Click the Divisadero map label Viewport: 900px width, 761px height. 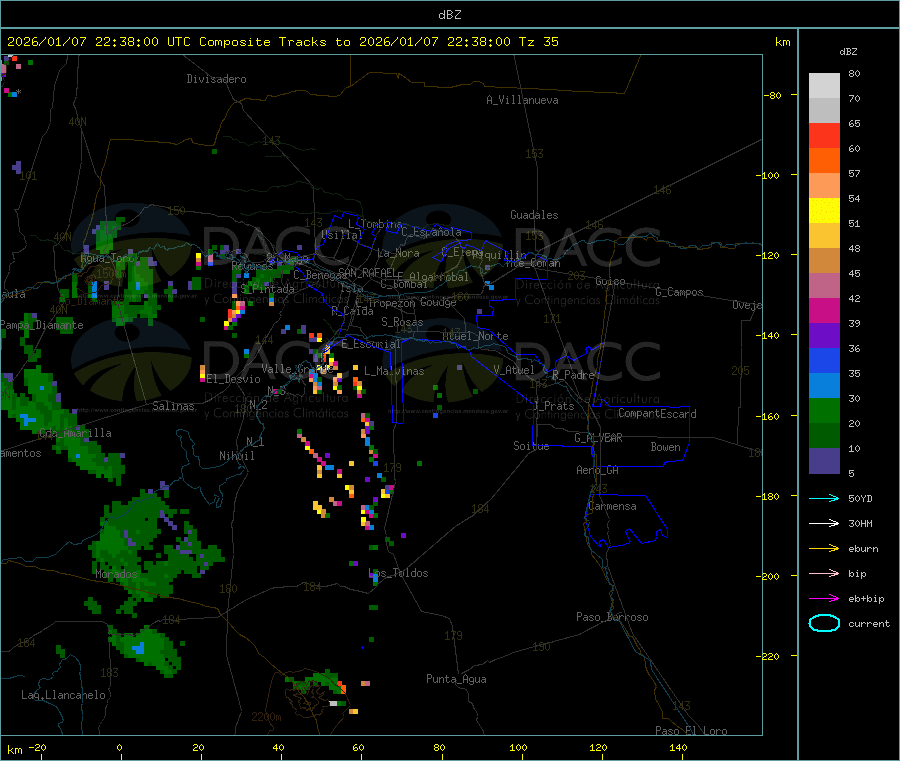[x=216, y=79]
